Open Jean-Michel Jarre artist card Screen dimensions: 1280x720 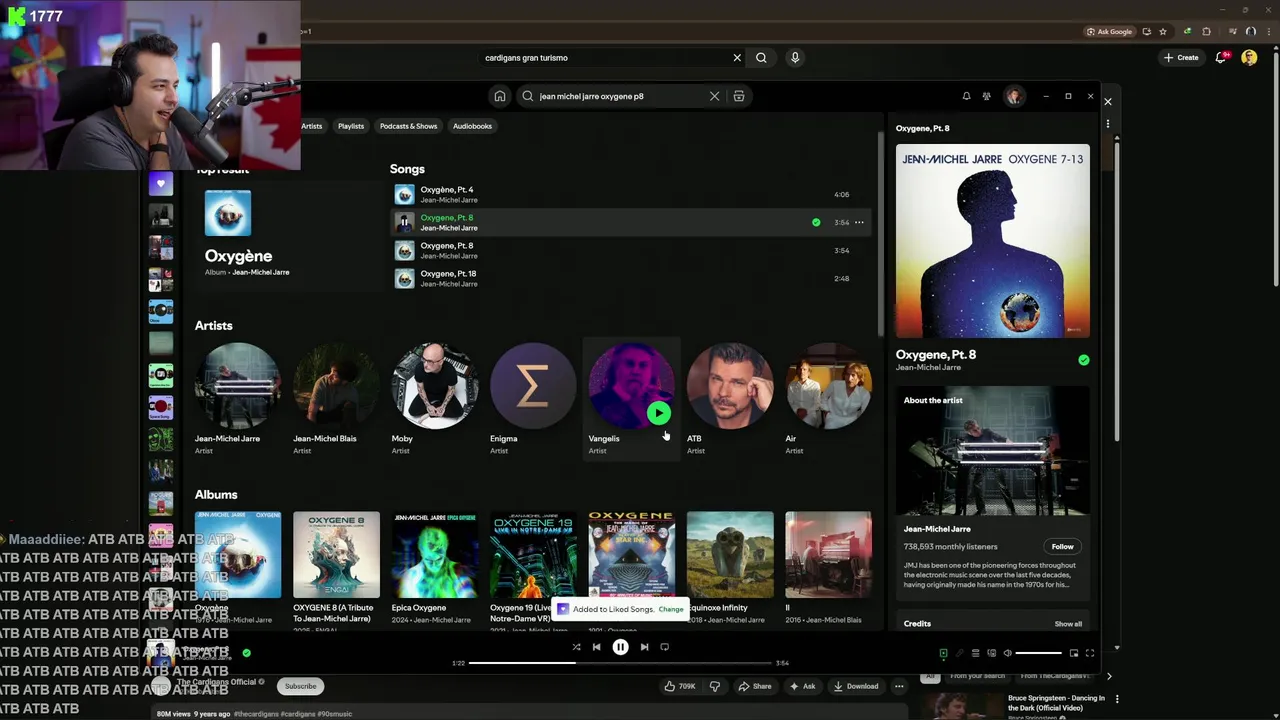click(238, 398)
